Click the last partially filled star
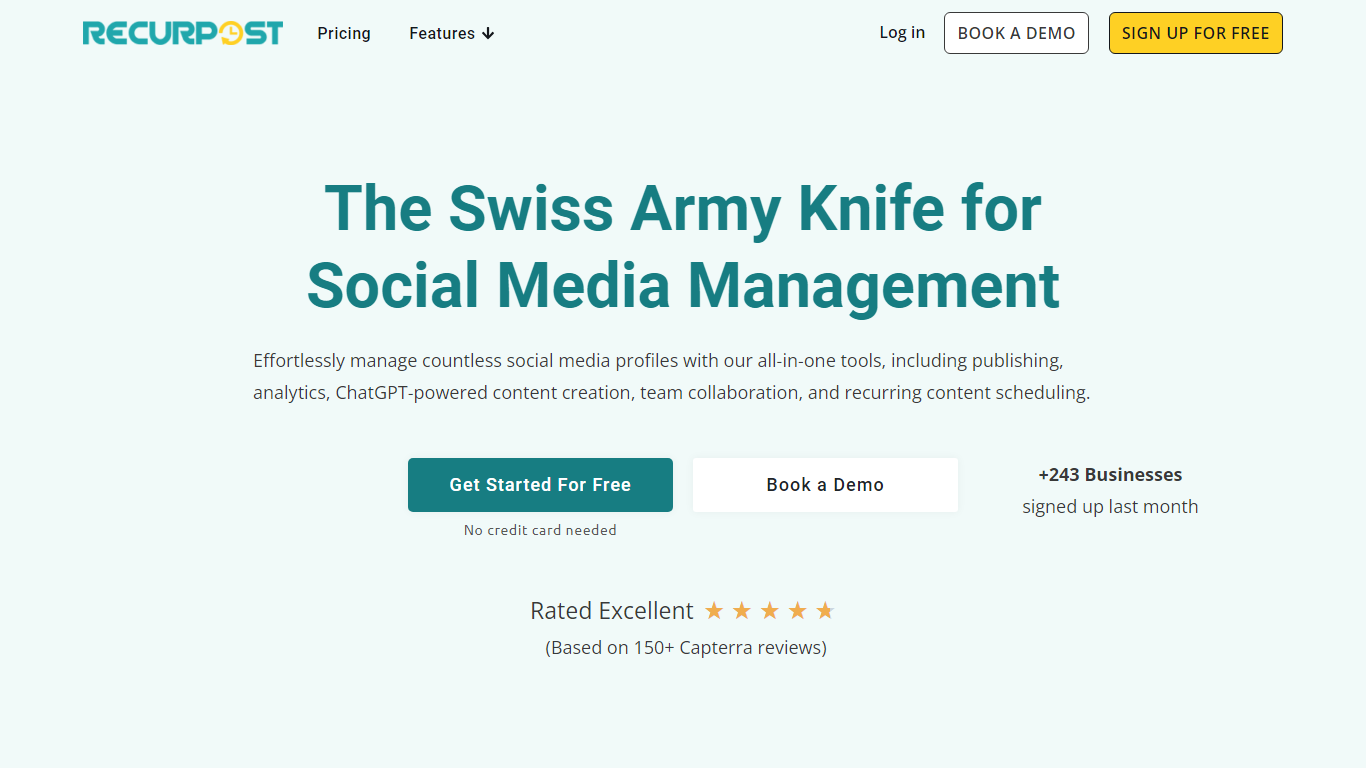1366x768 pixels. tap(825, 611)
